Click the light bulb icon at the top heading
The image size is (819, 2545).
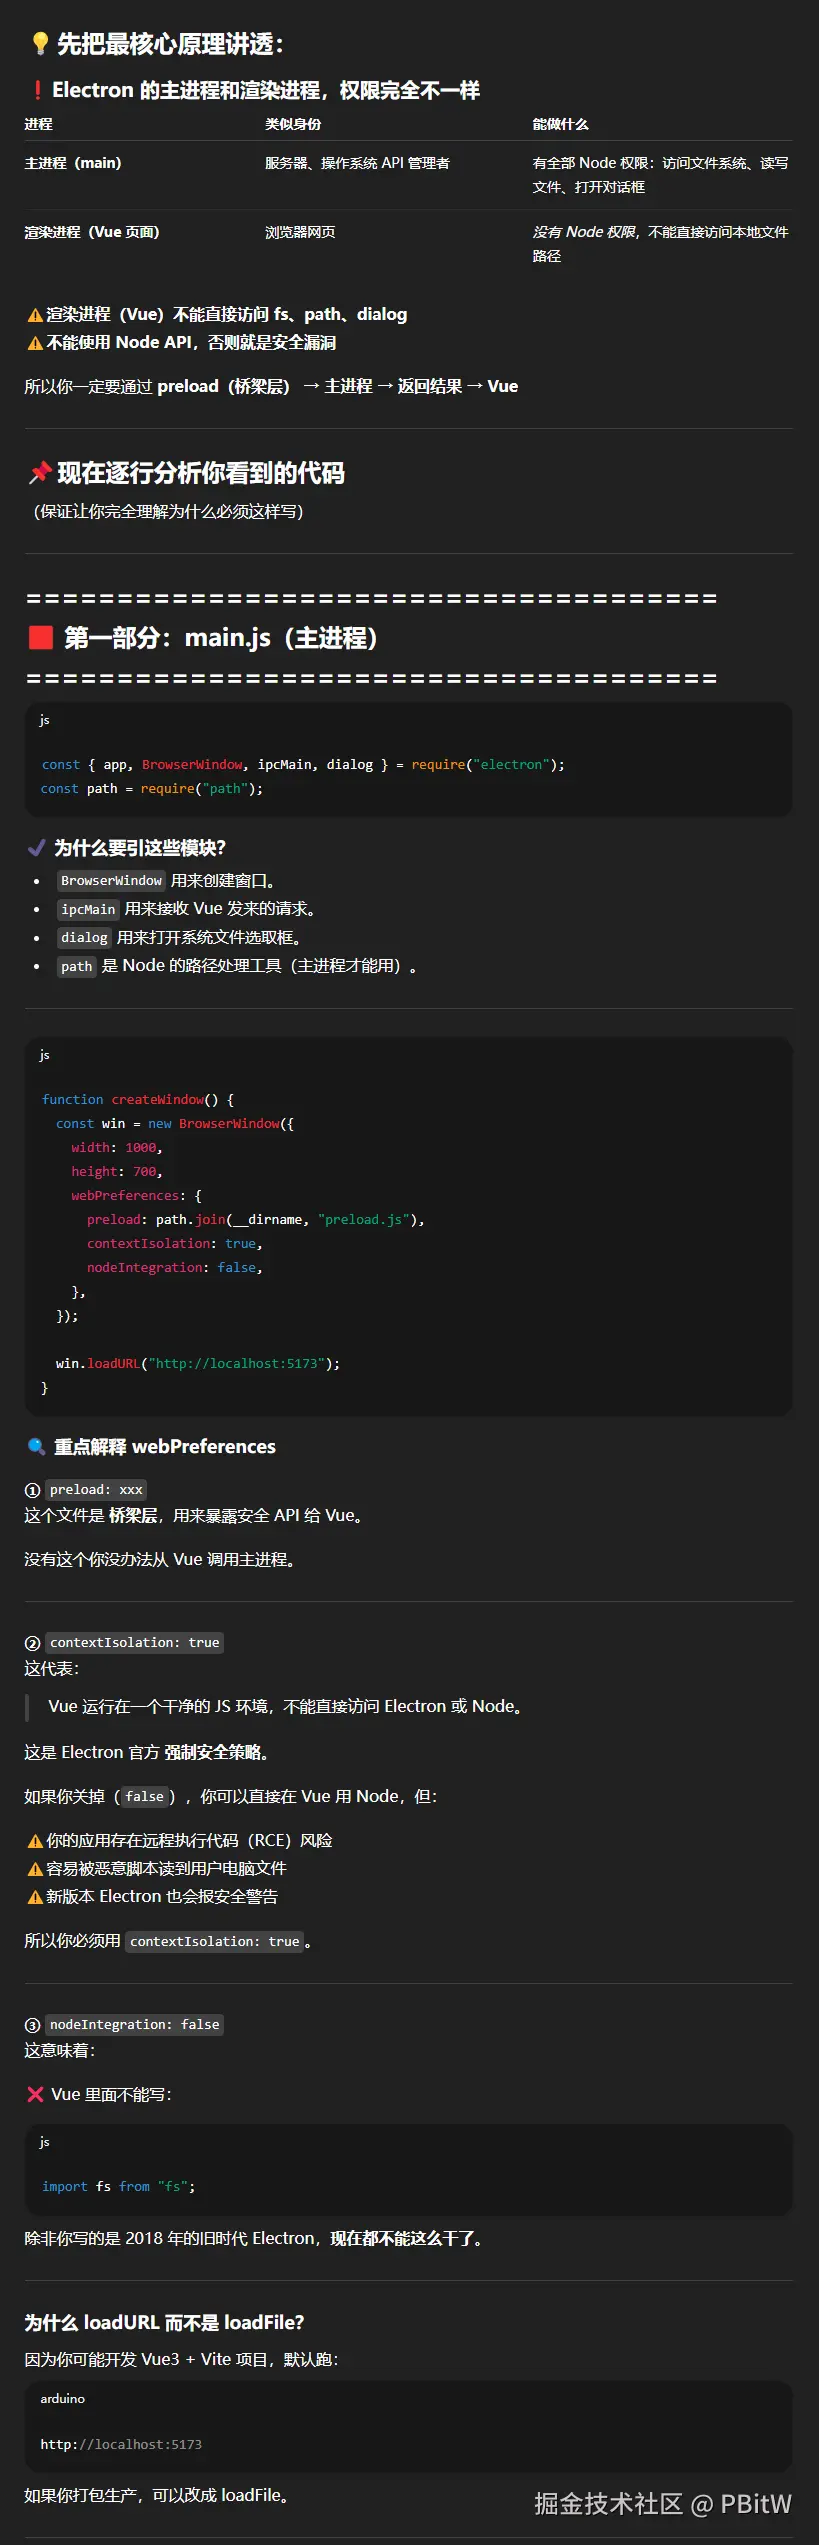click(x=40, y=44)
